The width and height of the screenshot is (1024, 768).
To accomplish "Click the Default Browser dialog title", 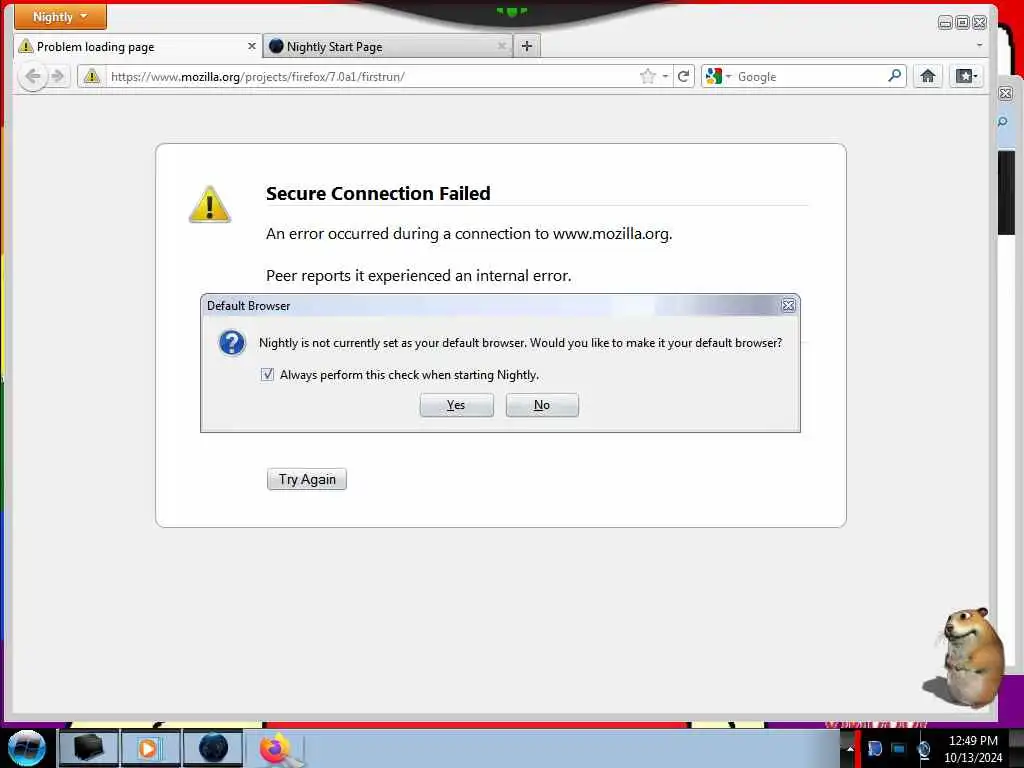I will (248, 306).
